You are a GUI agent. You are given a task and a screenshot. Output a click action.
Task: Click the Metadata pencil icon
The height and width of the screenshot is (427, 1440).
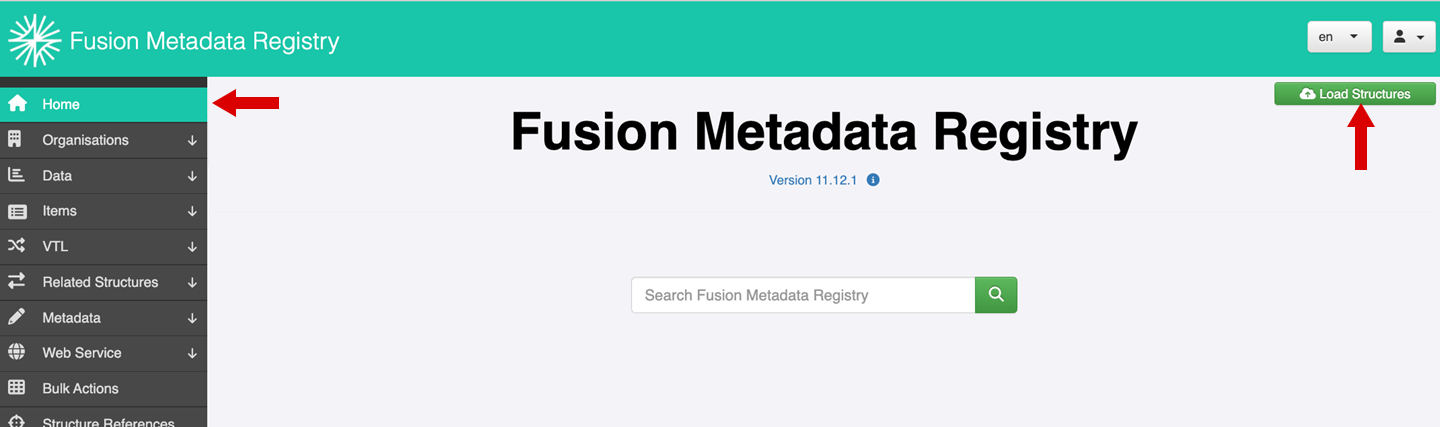coord(17,317)
